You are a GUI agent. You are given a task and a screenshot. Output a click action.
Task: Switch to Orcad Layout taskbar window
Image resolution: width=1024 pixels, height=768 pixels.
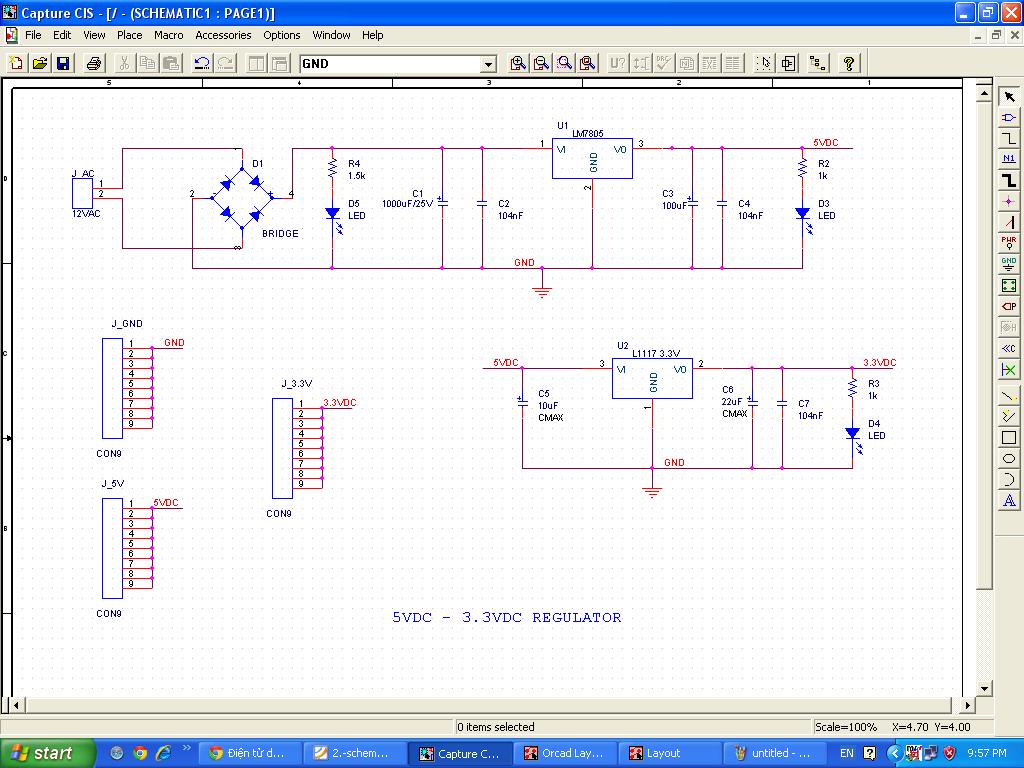[x=565, y=753]
